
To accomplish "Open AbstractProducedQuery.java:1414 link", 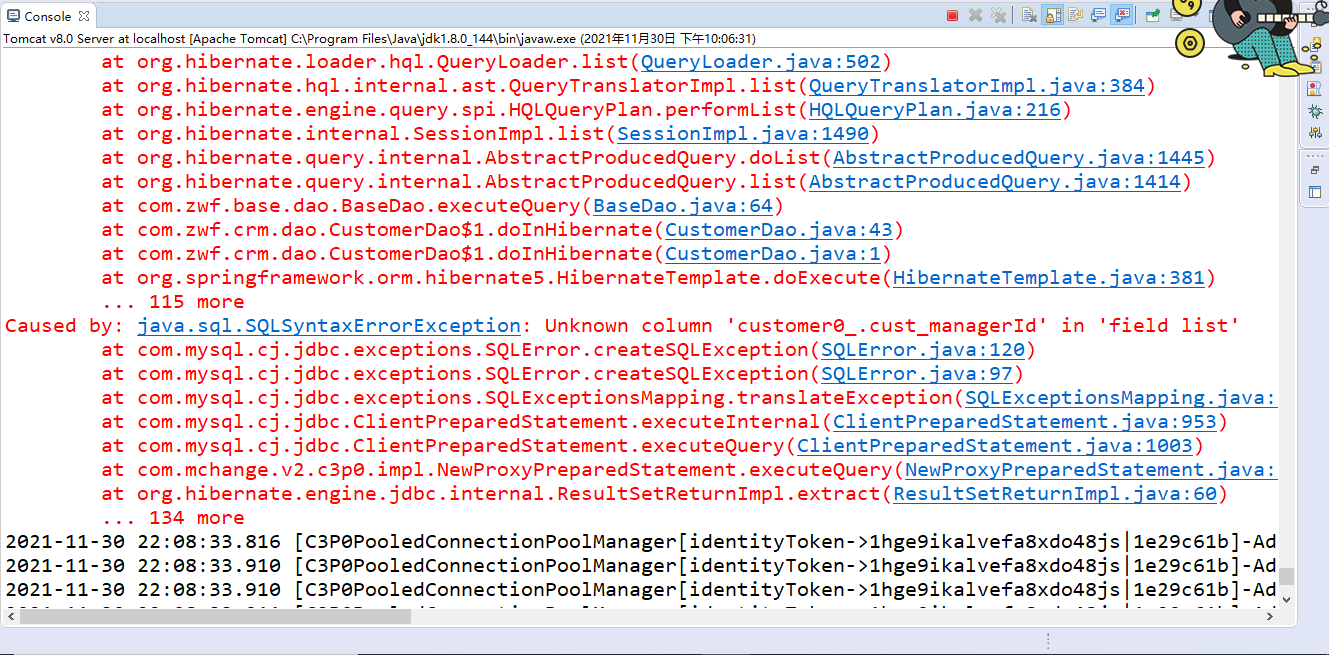I will coord(995,182).
